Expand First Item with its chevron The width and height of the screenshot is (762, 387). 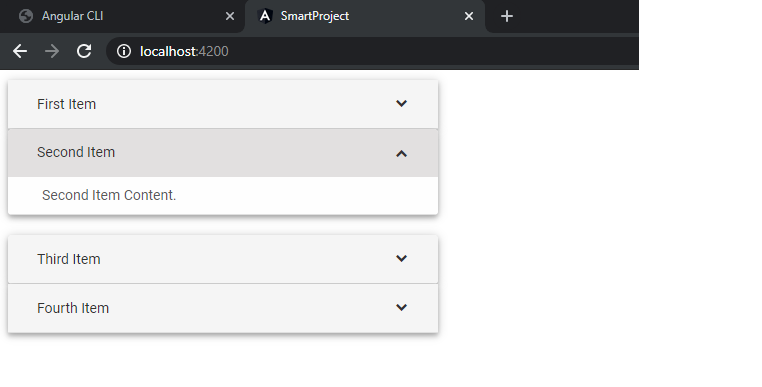coord(401,103)
